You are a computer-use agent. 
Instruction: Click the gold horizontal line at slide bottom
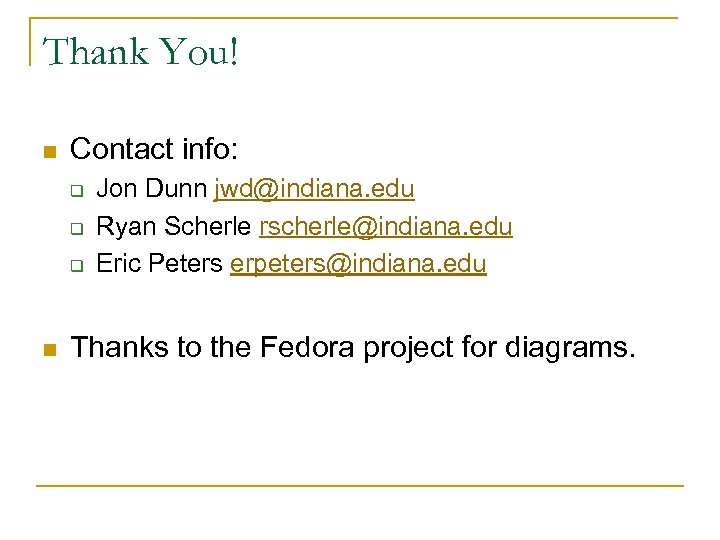click(360, 486)
